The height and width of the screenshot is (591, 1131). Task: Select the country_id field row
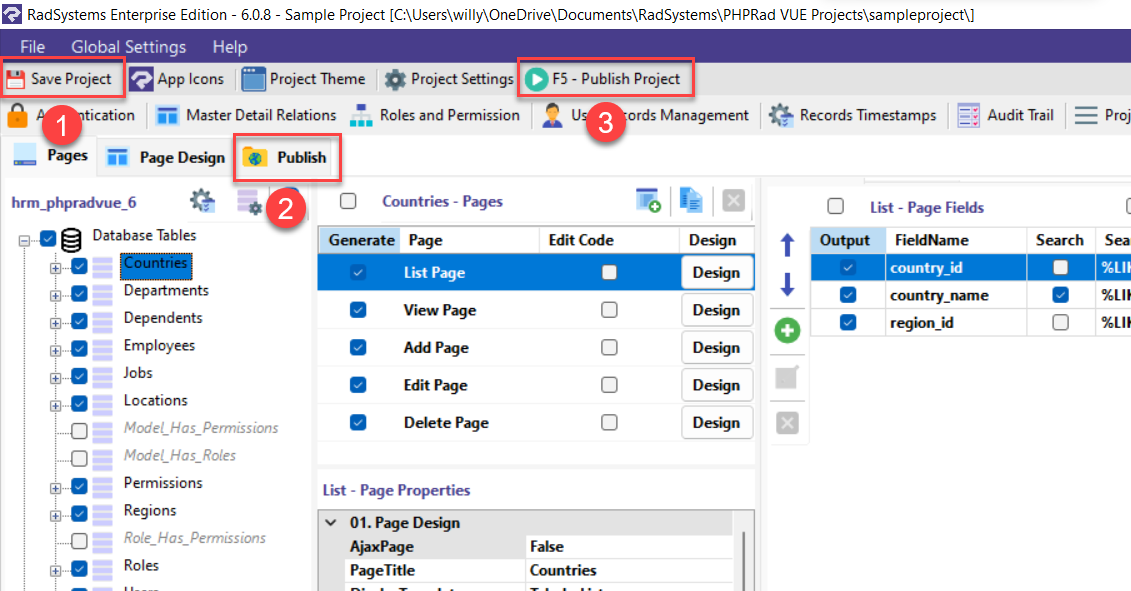click(971, 268)
